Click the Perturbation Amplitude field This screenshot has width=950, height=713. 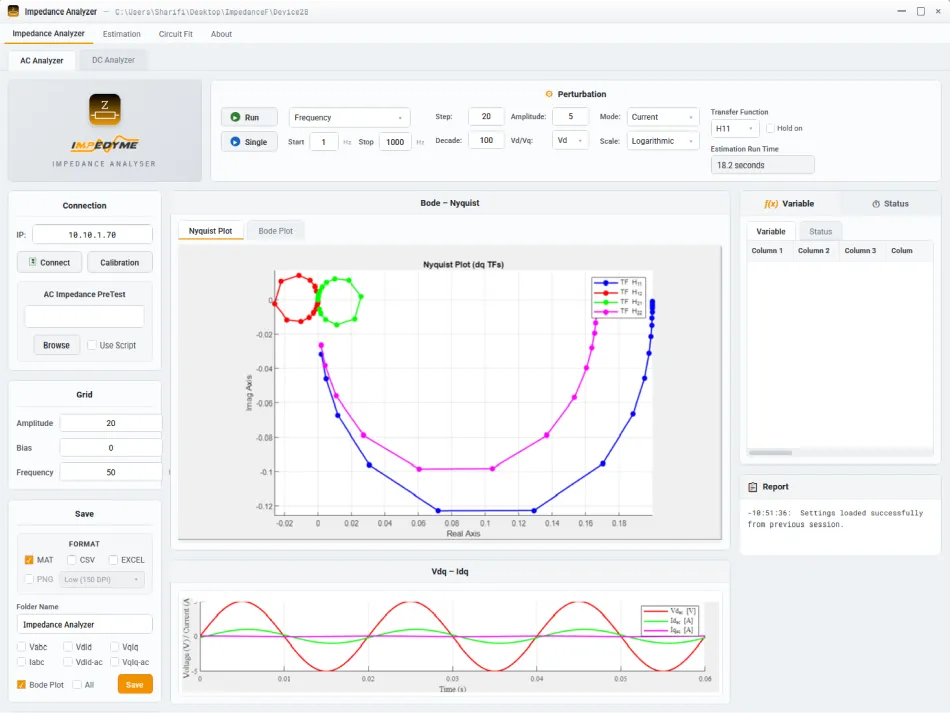(570, 116)
